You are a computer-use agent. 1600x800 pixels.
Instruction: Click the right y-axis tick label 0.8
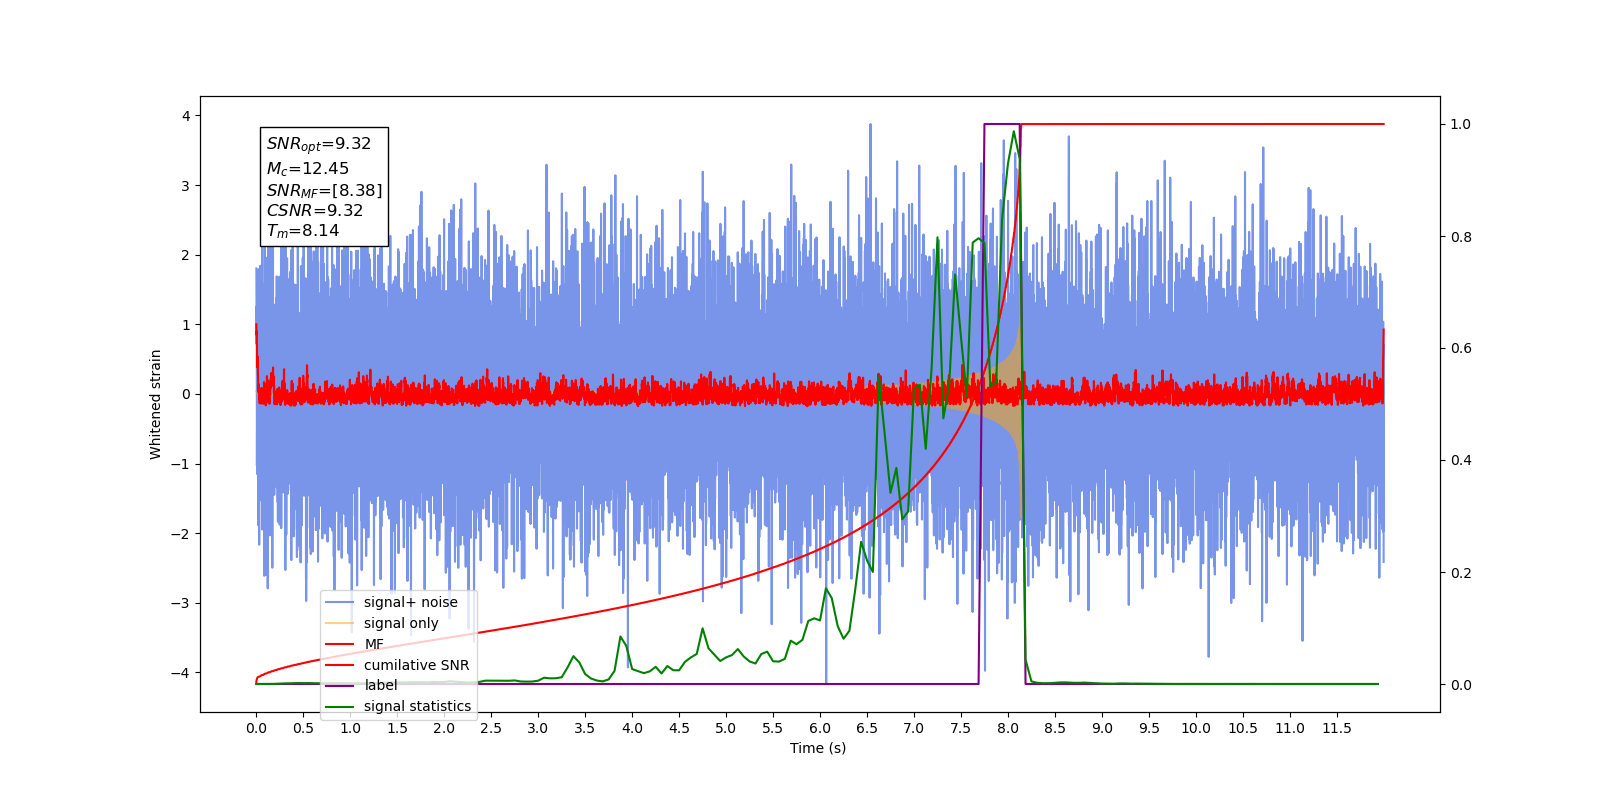(x=1461, y=237)
